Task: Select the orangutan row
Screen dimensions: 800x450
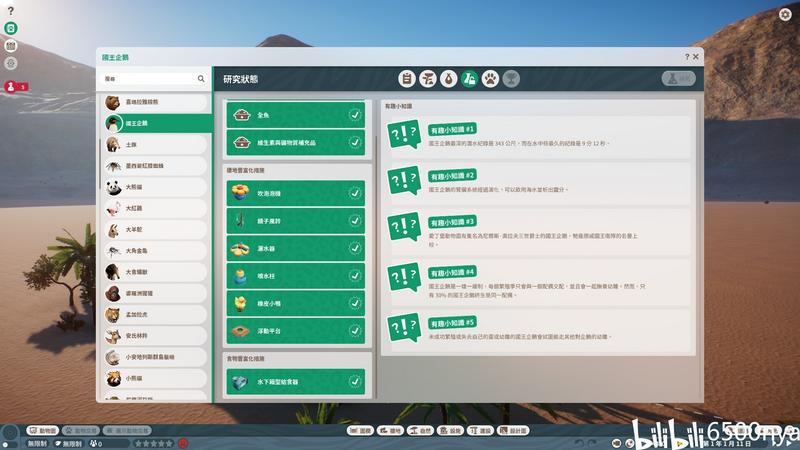Action: coord(156,293)
